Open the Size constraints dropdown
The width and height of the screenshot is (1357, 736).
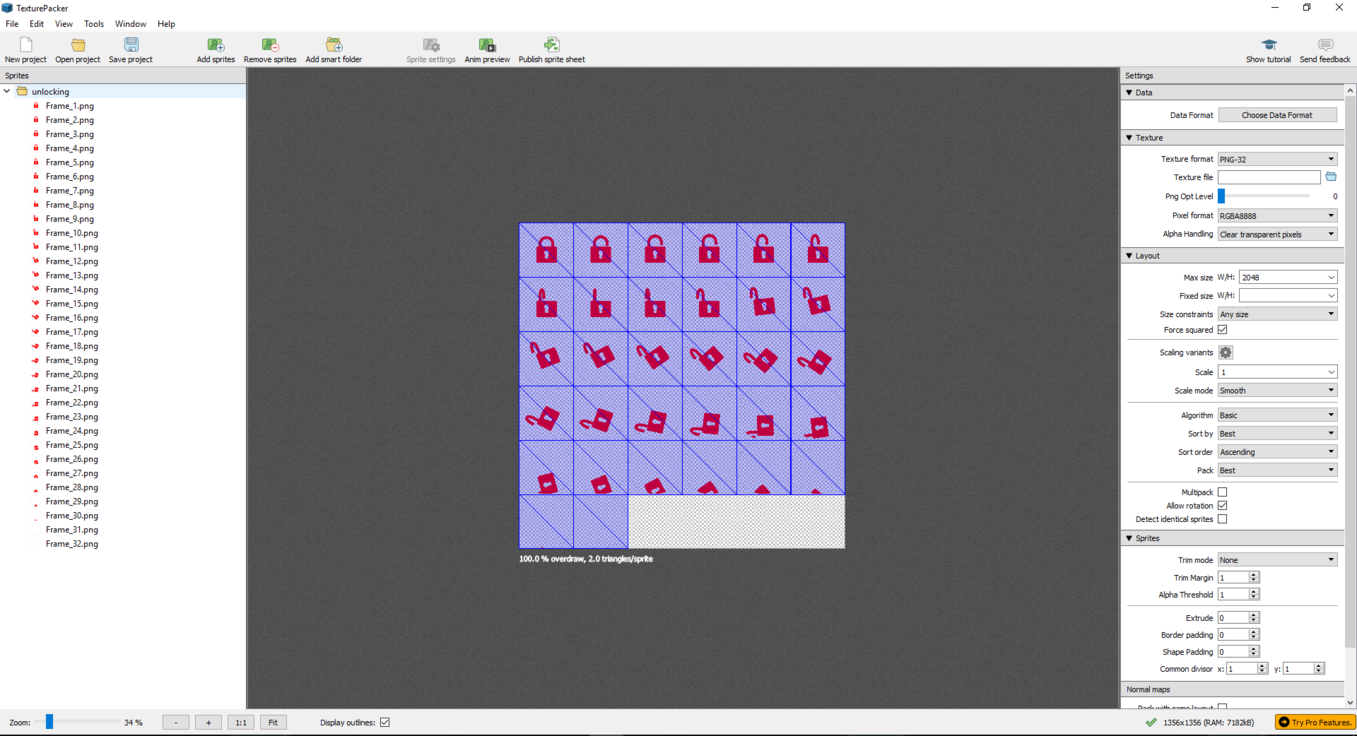click(x=1277, y=314)
